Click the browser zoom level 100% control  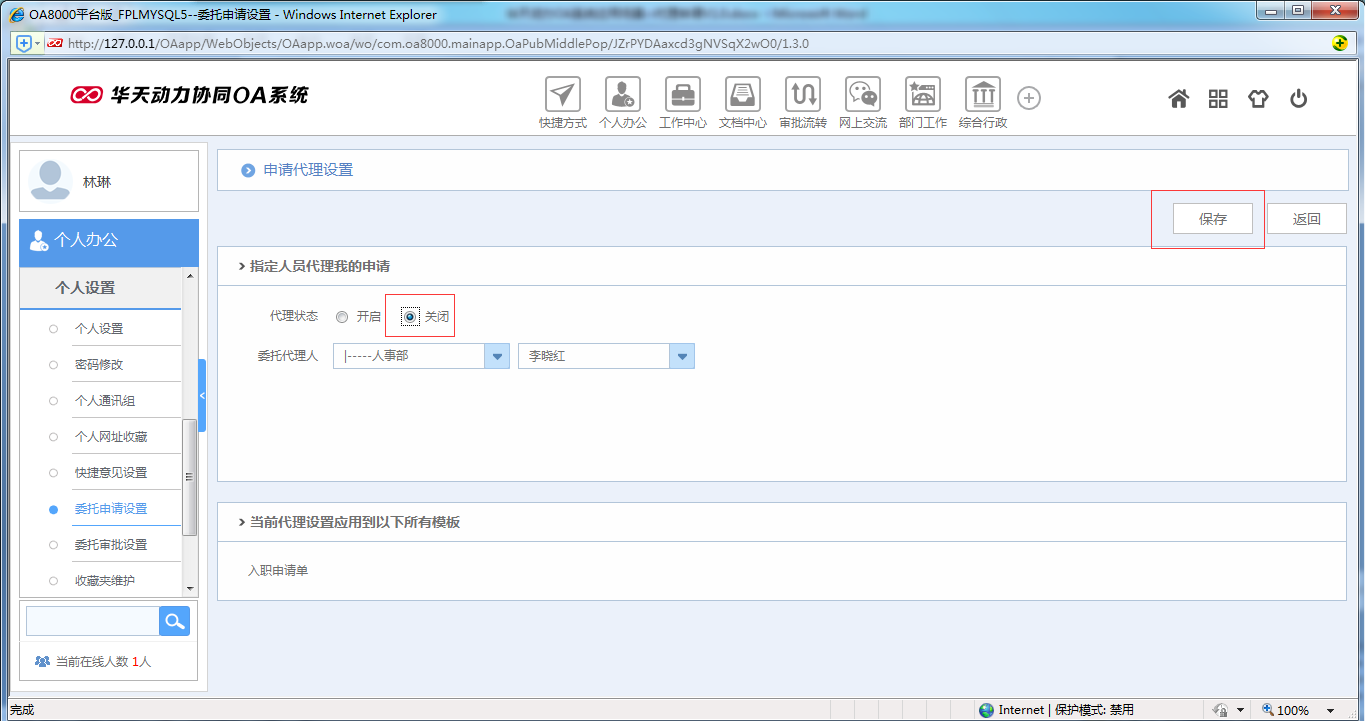click(1291, 710)
